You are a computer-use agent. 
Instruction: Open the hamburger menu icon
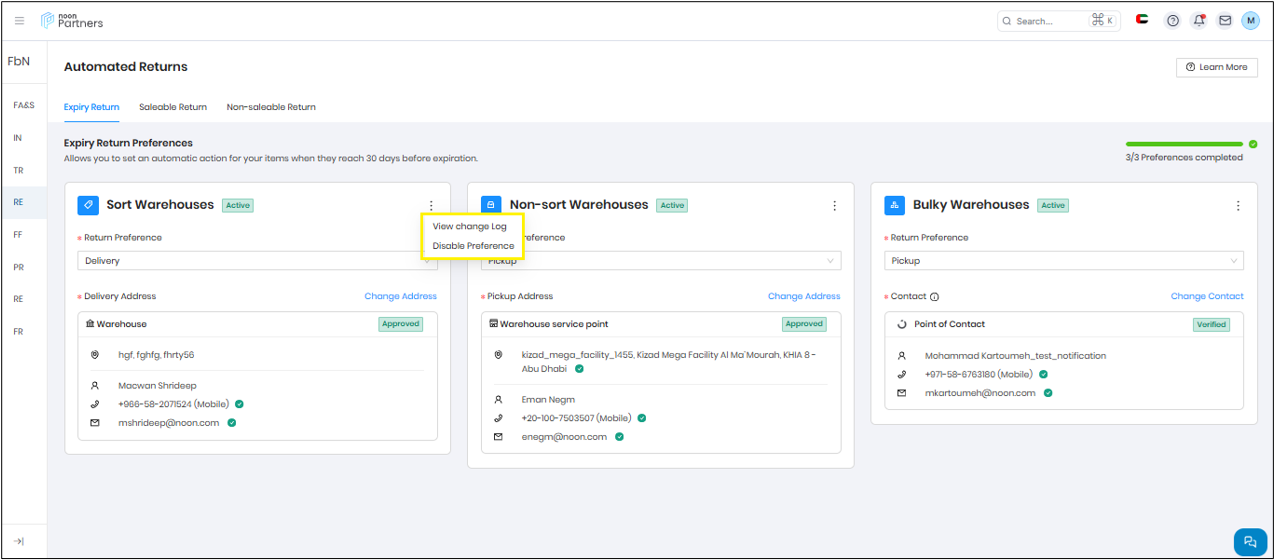pyautogui.click(x=20, y=21)
